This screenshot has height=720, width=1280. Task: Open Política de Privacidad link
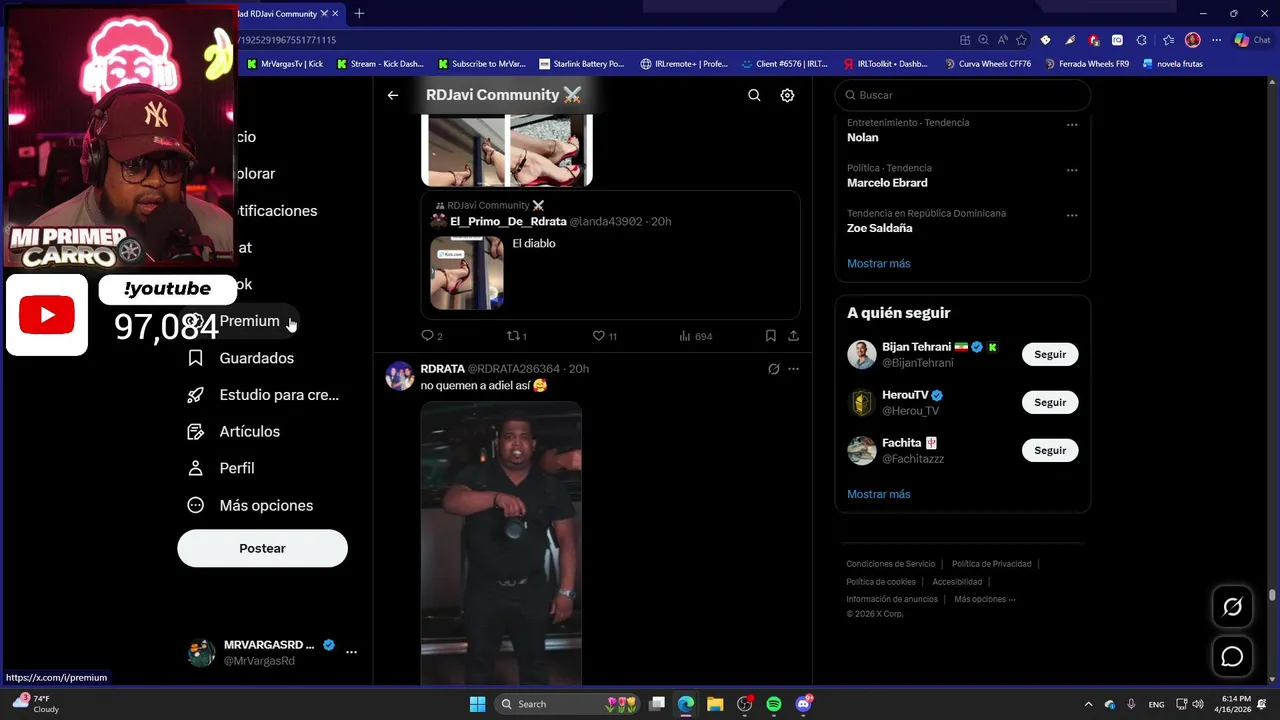click(992, 564)
